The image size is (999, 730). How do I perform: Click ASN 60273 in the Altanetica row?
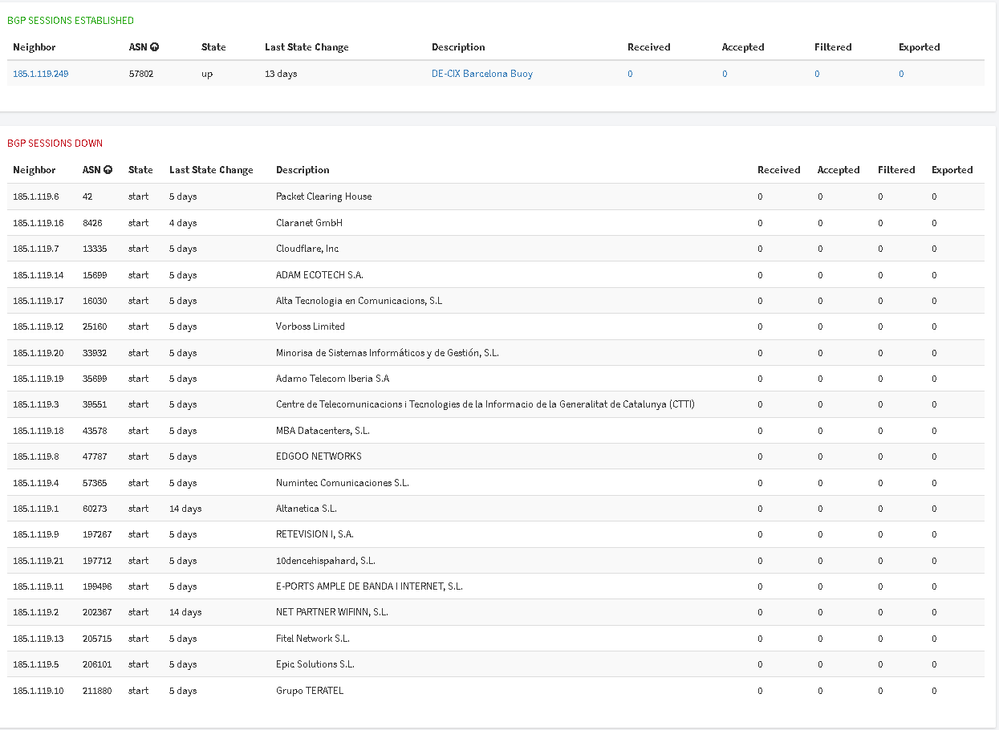[x=95, y=509]
